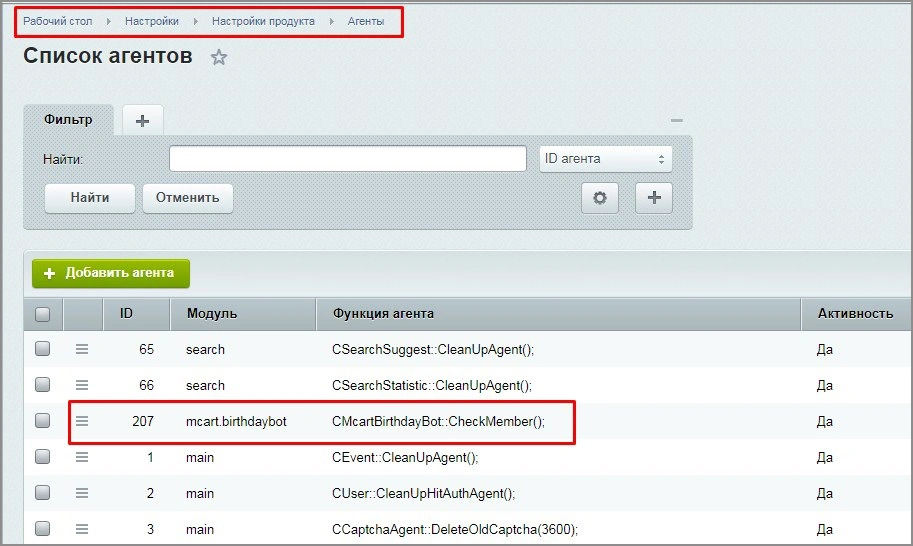Toggle the select-all checkbox in table header
Image resolution: width=913 pixels, height=546 pixels.
point(43,314)
